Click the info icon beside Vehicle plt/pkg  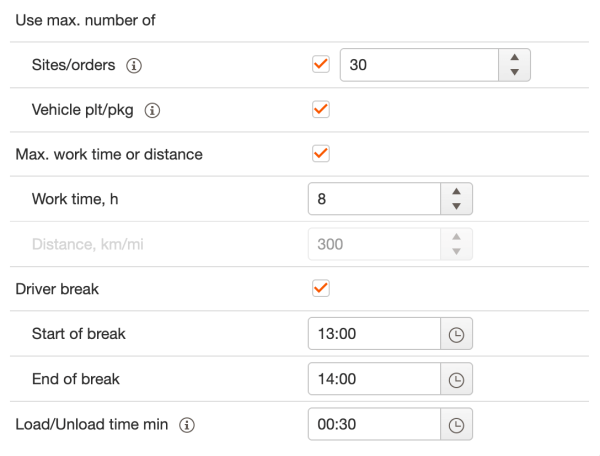coord(152,111)
